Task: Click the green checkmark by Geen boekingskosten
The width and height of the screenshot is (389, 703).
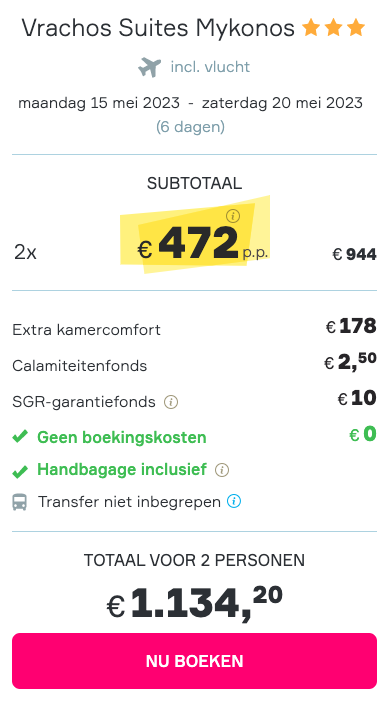Action: click(x=20, y=436)
